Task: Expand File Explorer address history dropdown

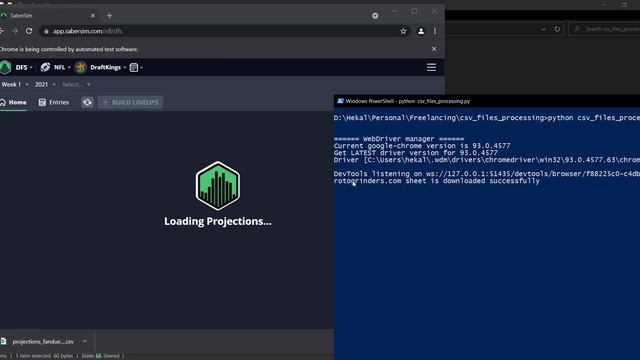Action: tap(543, 29)
